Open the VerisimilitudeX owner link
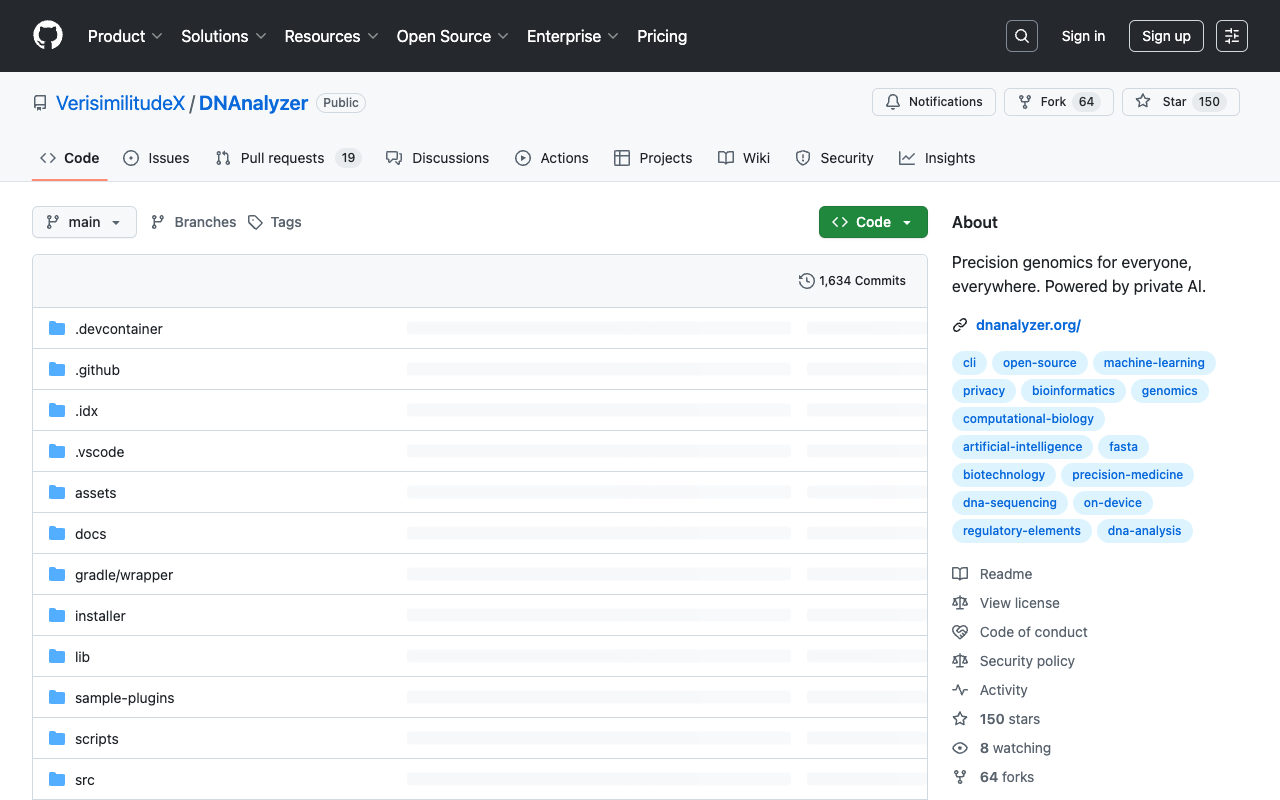Viewport: 1280px width, 800px height. click(120, 103)
